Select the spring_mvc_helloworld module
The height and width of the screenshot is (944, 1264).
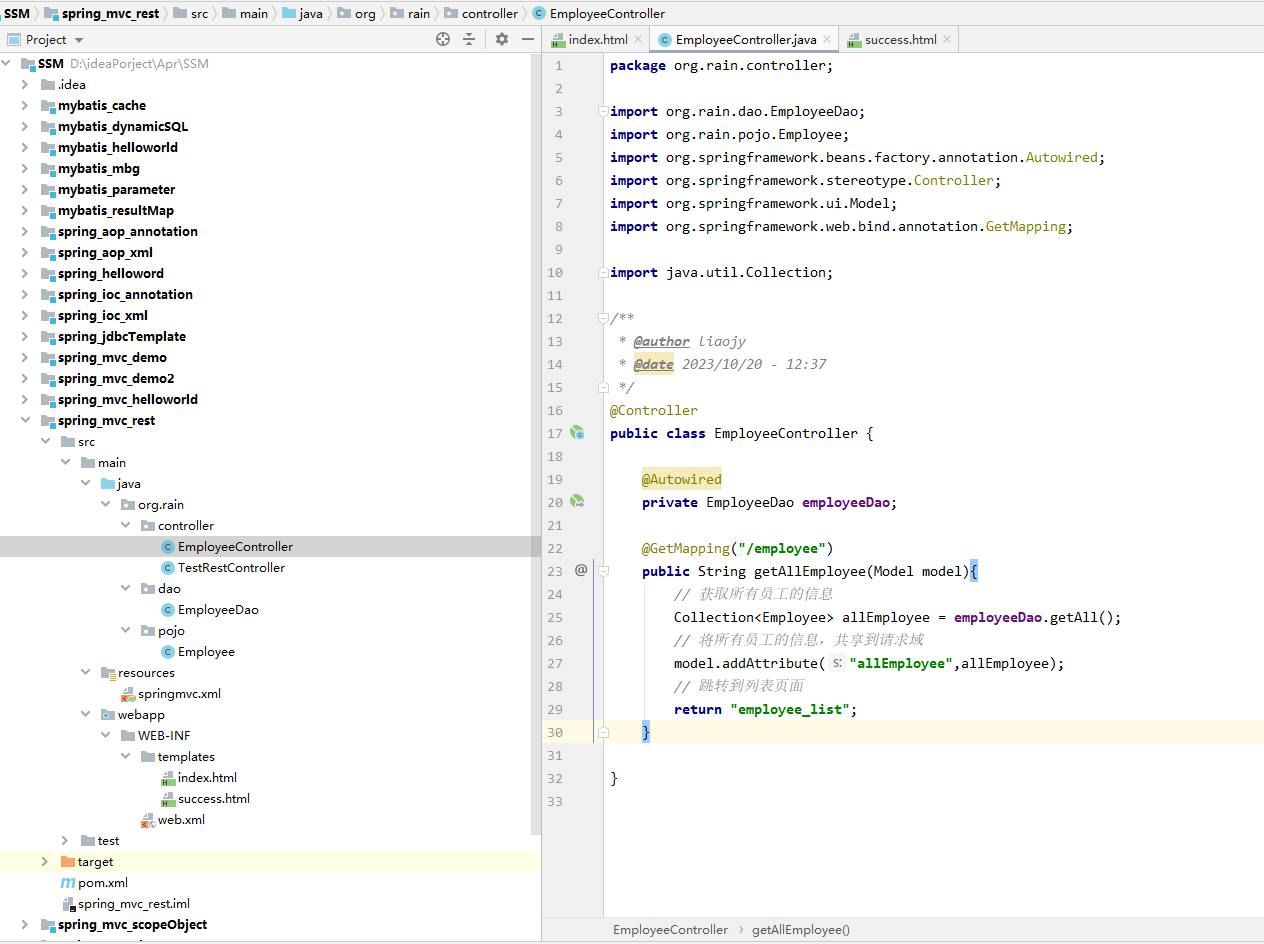click(128, 400)
